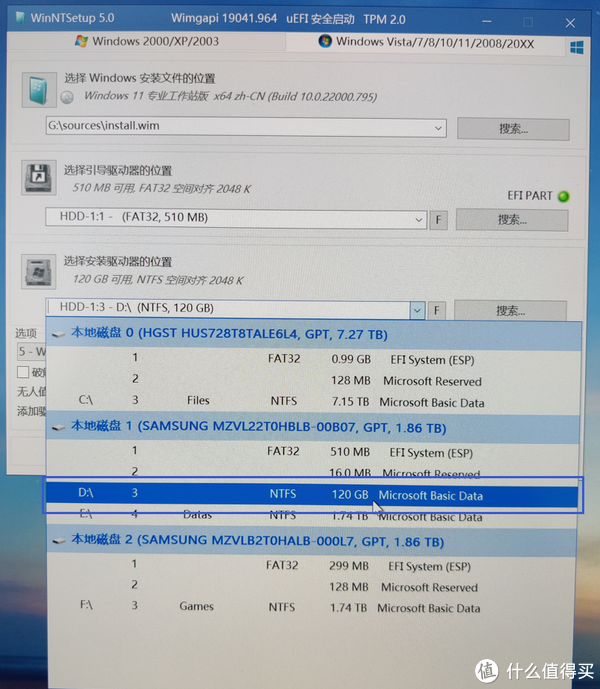Select disk 0 partition 2 128 MB Microsoft Reserved

[x=314, y=380]
